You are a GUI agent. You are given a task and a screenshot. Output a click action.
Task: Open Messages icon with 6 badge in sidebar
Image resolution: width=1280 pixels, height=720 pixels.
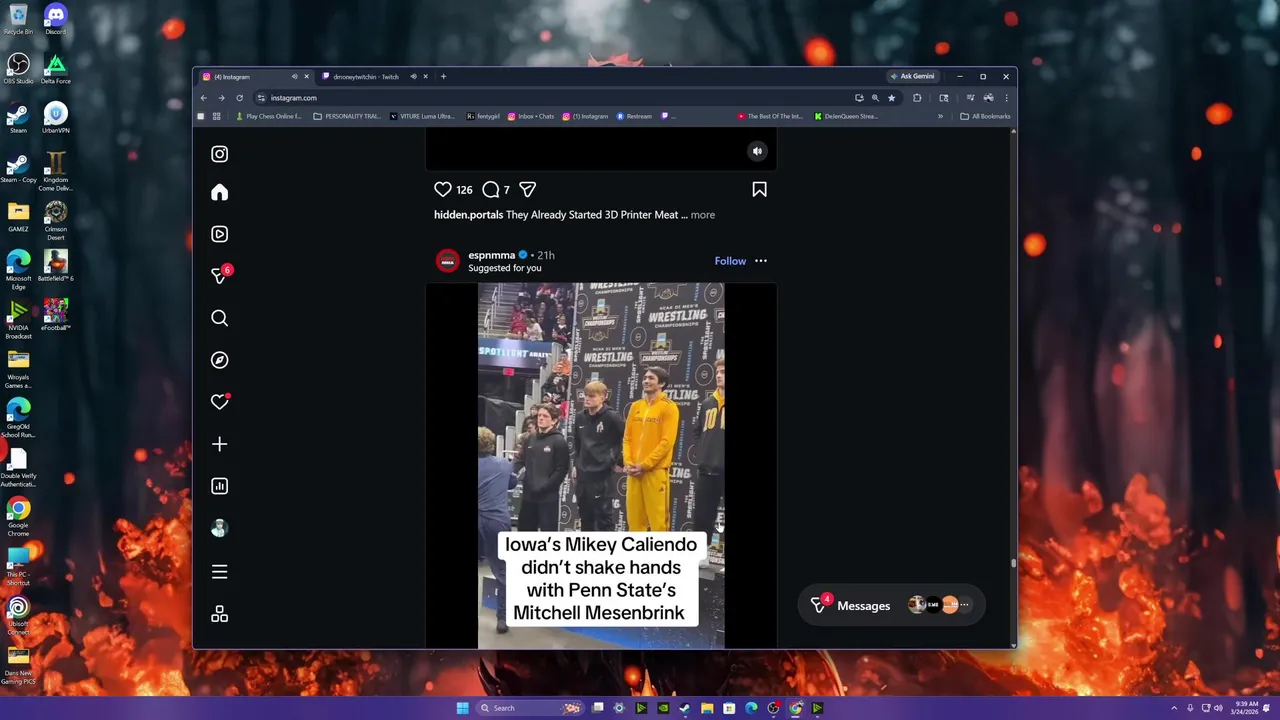(x=220, y=275)
